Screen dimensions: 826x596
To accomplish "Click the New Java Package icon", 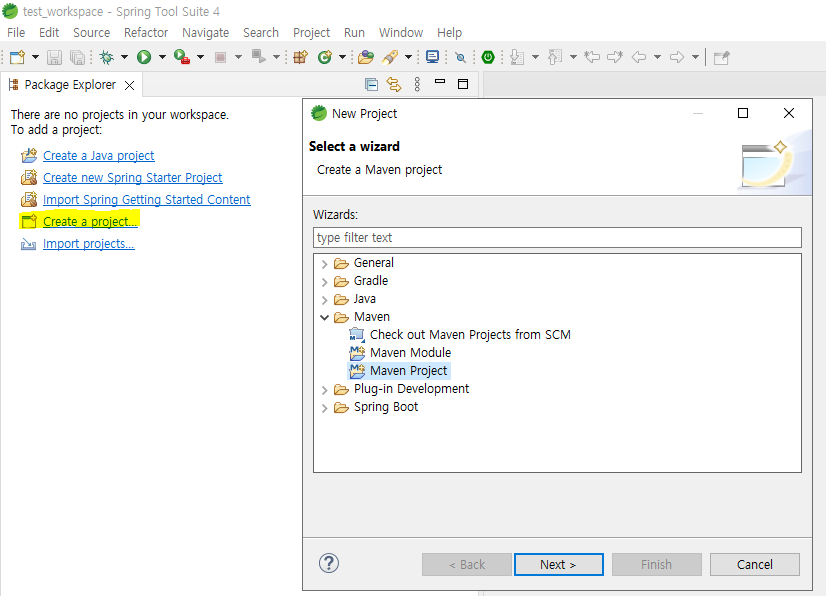I will pyautogui.click(x=300, y=57).
